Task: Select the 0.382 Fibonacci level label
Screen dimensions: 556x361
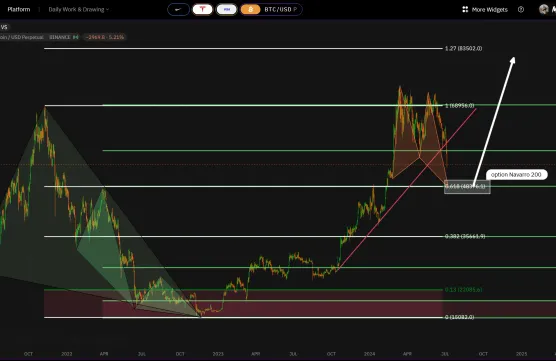Action: coord(465,236)
